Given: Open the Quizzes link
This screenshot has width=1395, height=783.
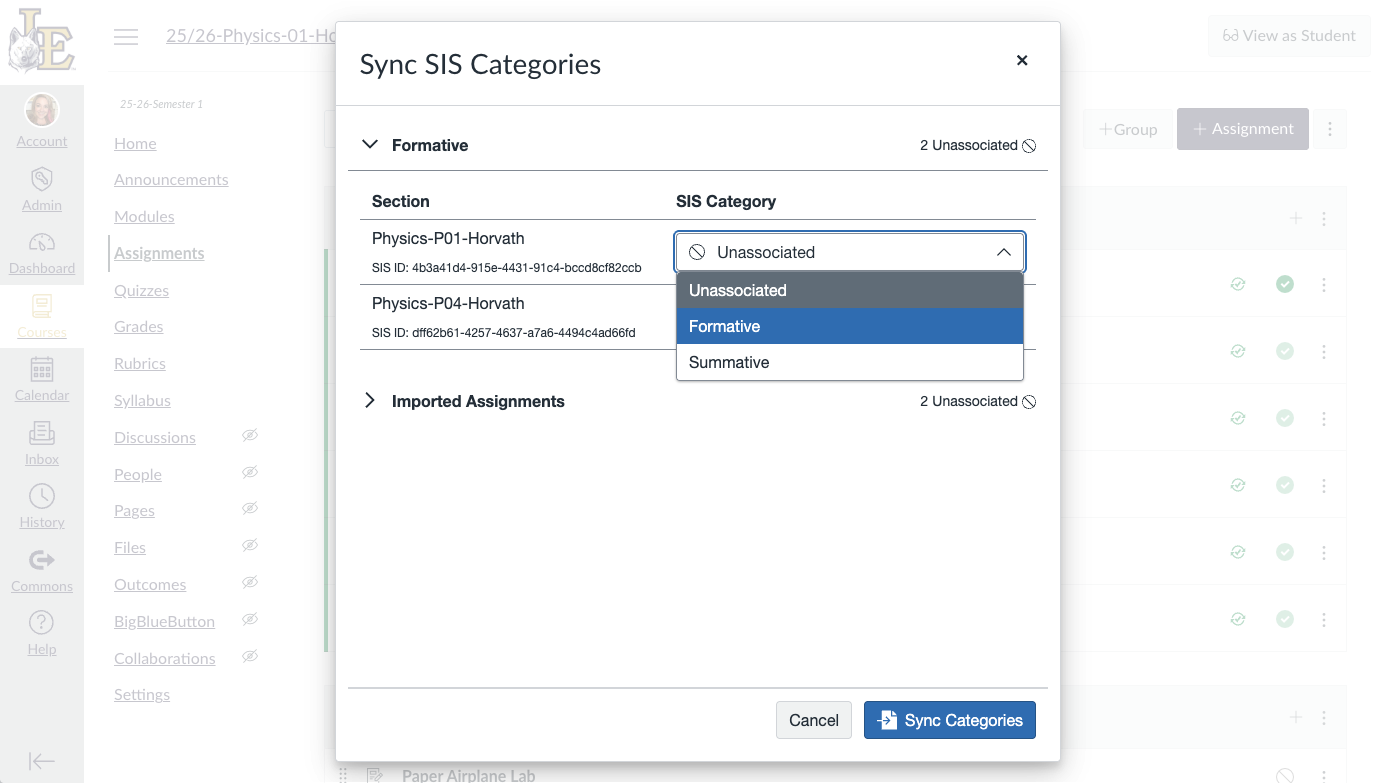Looking at the screenshot, I should click(x=141, y=290).
